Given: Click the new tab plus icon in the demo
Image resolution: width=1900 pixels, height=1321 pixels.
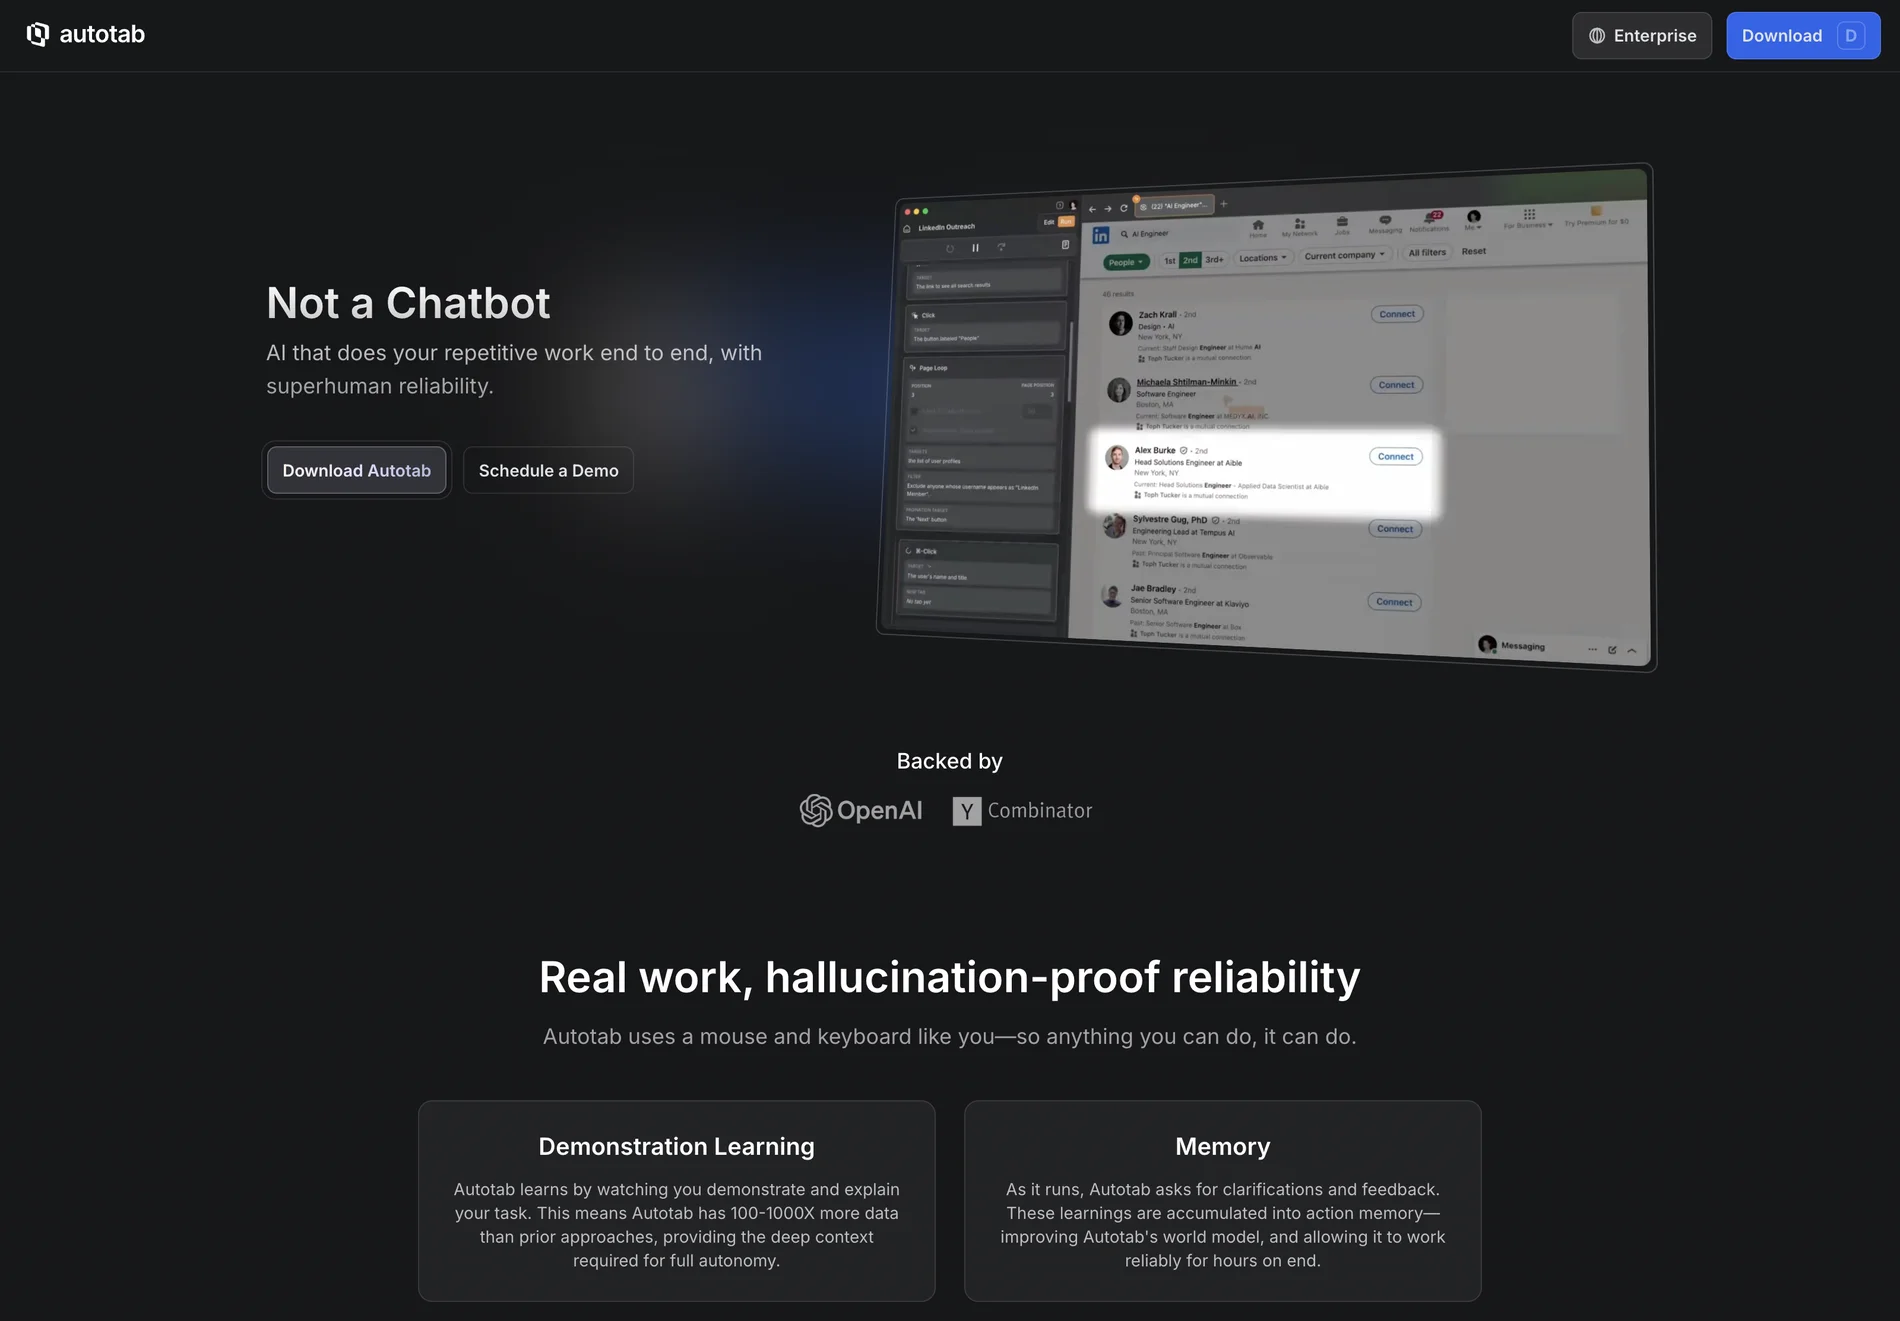Looking at the screenshot, I should tap(1224, 204).
